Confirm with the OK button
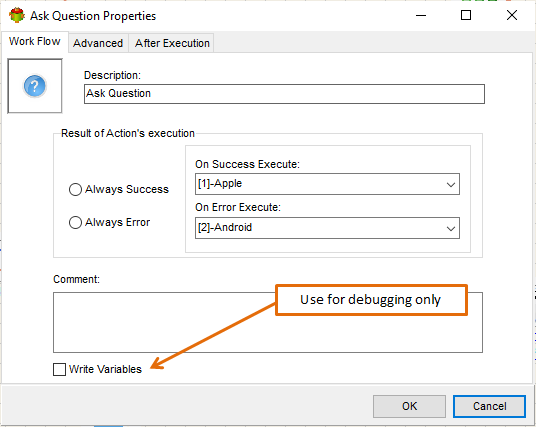The image size is (536, 427). (409, 406)
